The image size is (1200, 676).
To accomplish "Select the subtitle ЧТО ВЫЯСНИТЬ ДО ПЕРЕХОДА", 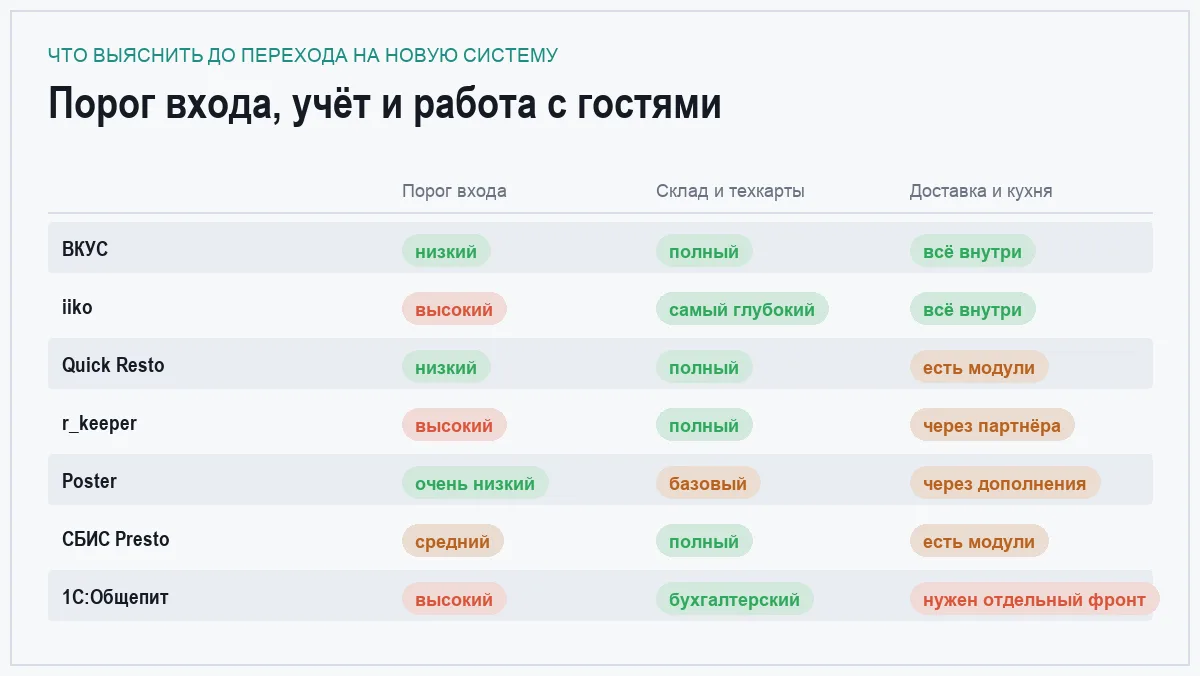I will [303, 55].
